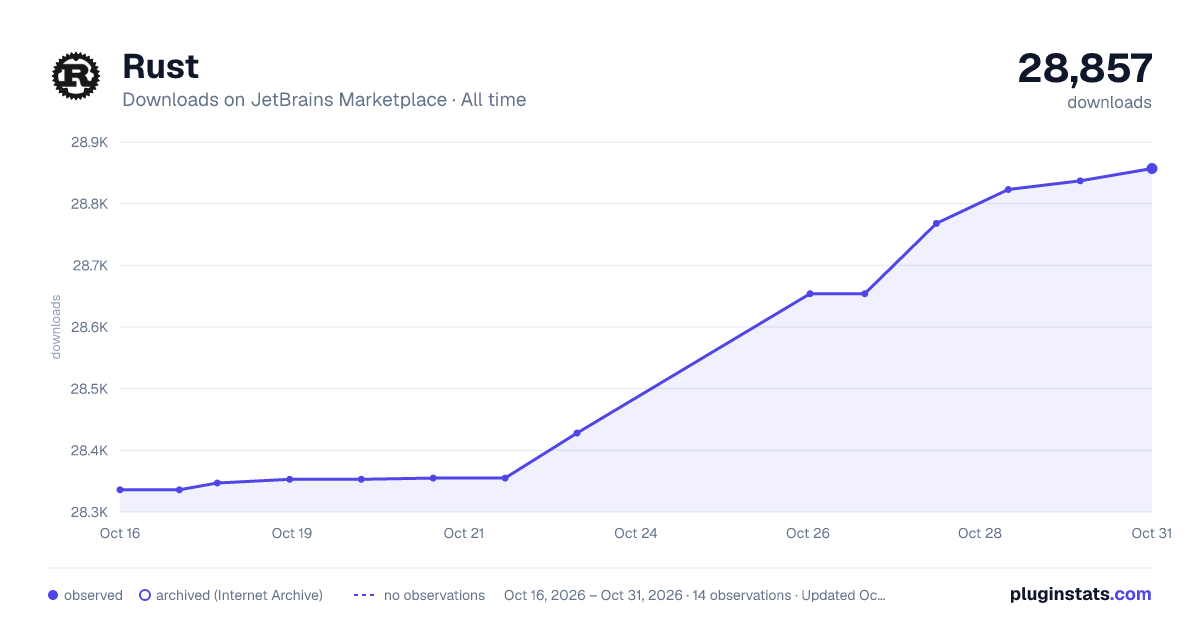Click the 28,857 total downloads figure
Screen dimensions: 1200x630
tap(1085, 68)
